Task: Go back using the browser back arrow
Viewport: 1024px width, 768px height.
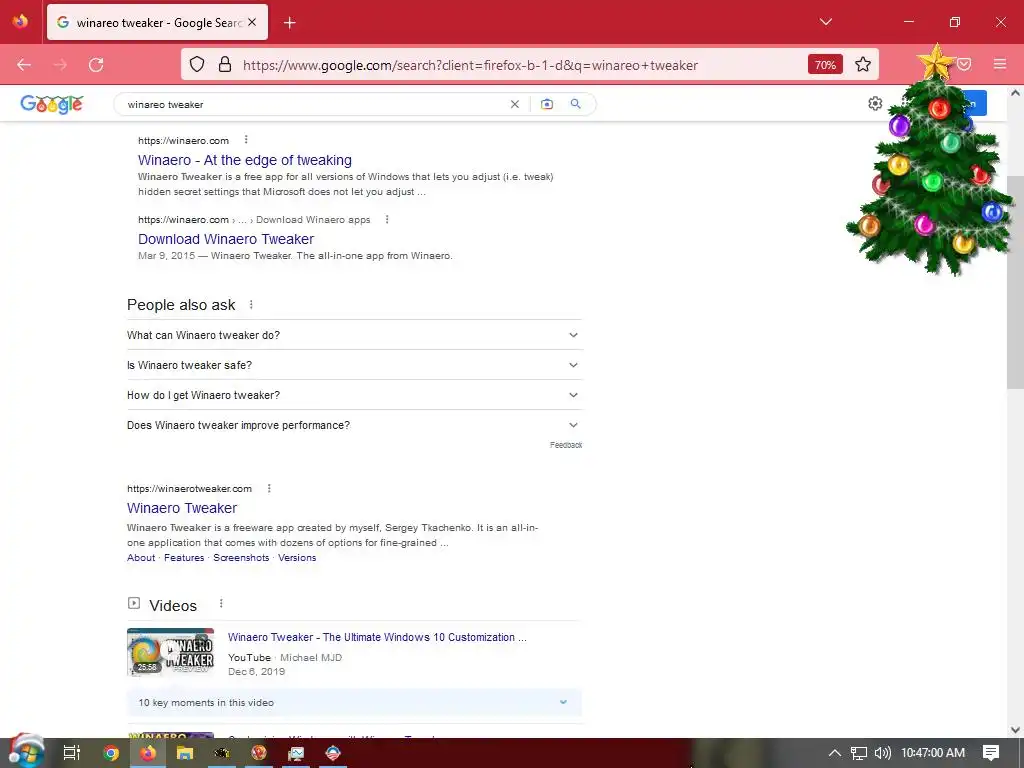Action: tap(24, 65)
